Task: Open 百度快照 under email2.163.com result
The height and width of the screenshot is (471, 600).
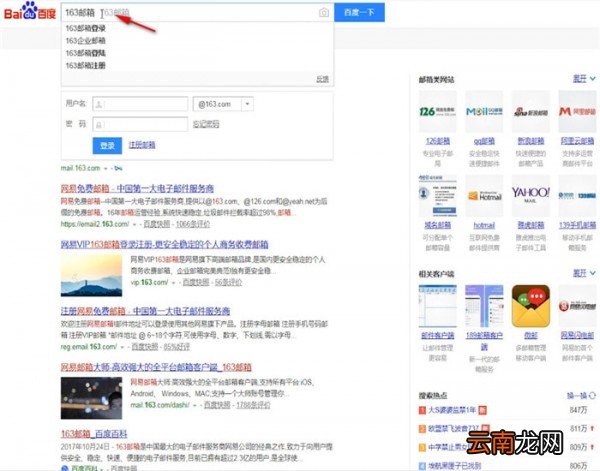Action: pyautogui.click(x=157, y=224)
